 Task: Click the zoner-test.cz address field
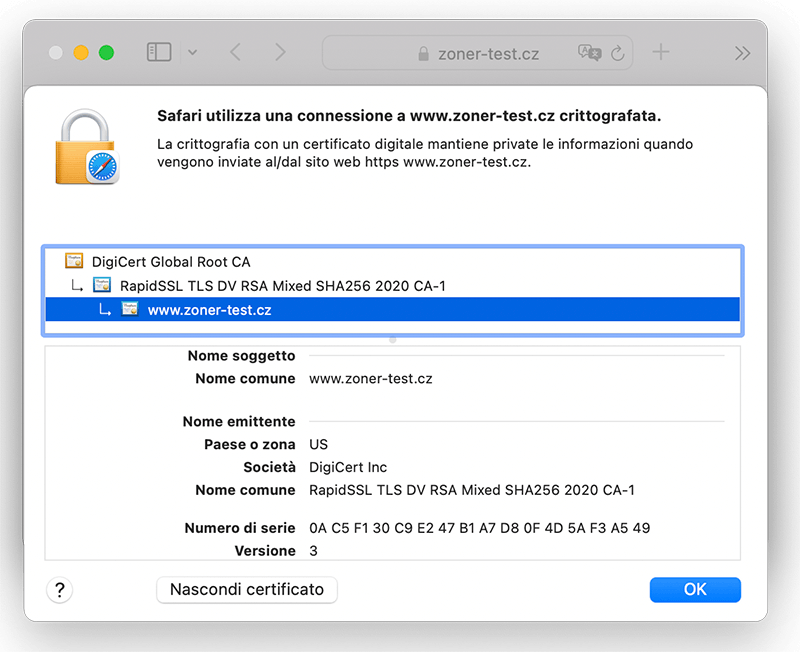pyautogui.click(x=477, y=53)
